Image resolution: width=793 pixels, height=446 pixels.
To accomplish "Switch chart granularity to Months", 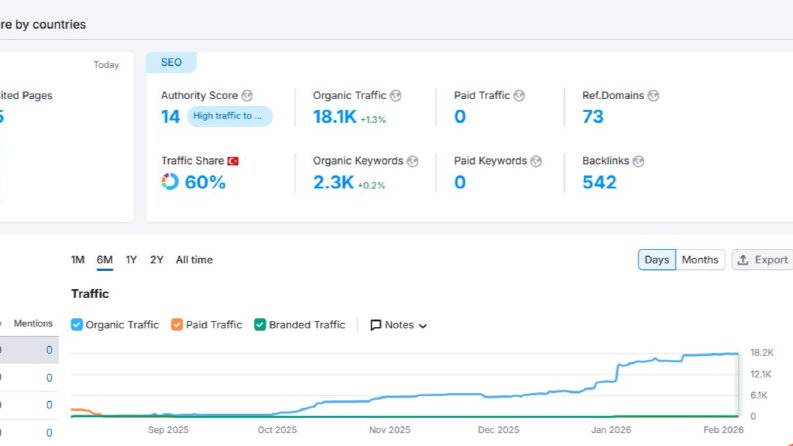I will pos(700,260).
